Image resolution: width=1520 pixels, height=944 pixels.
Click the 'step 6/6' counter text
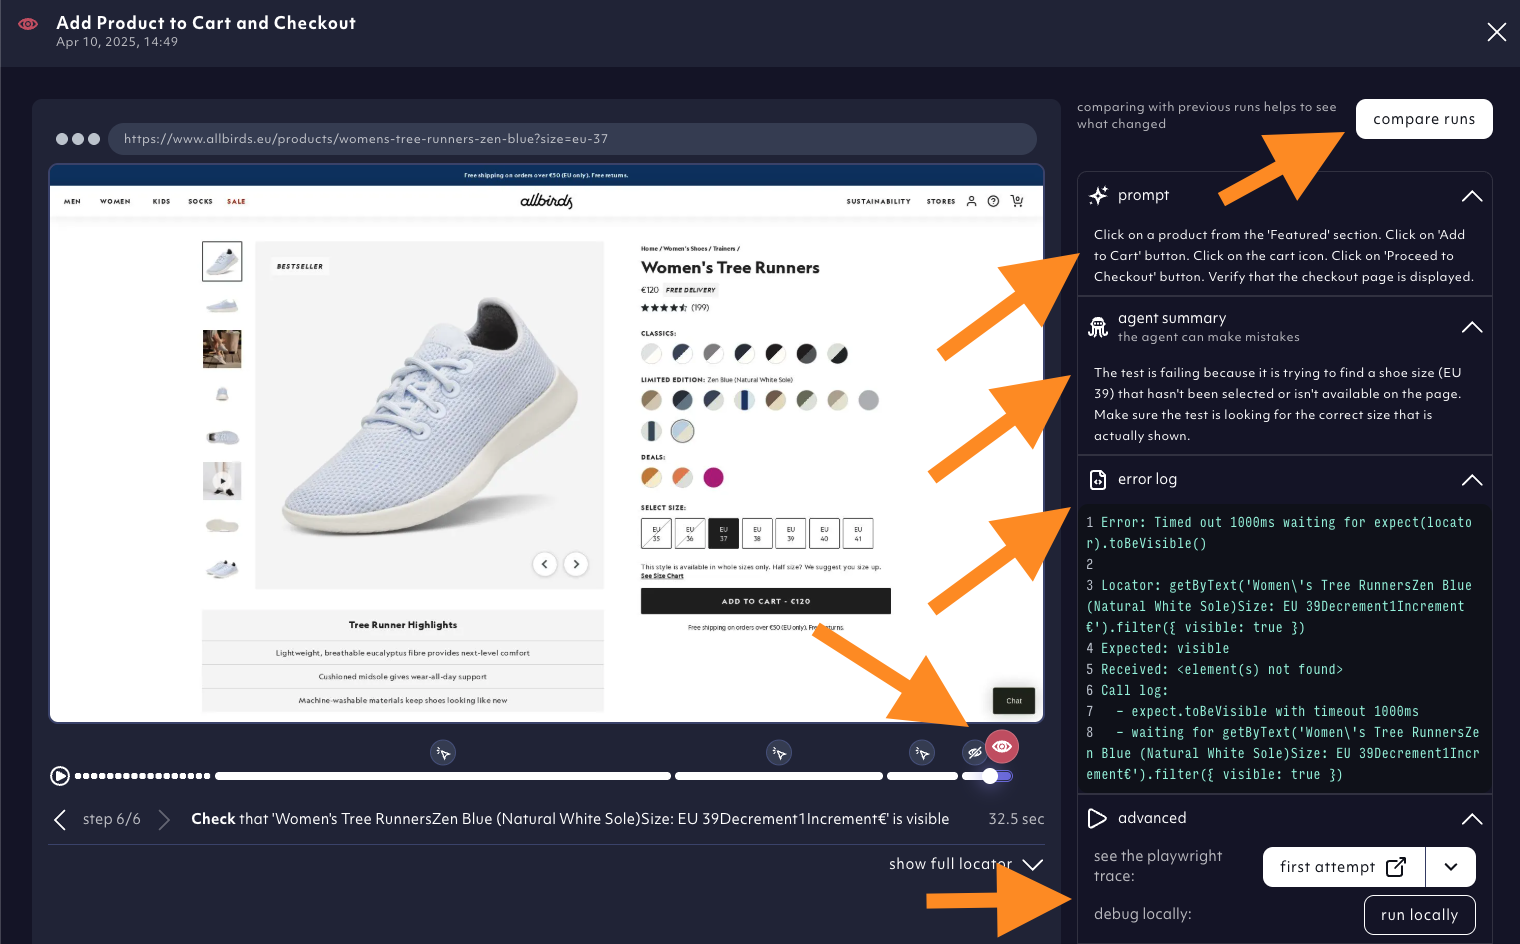tap(112, 820)
